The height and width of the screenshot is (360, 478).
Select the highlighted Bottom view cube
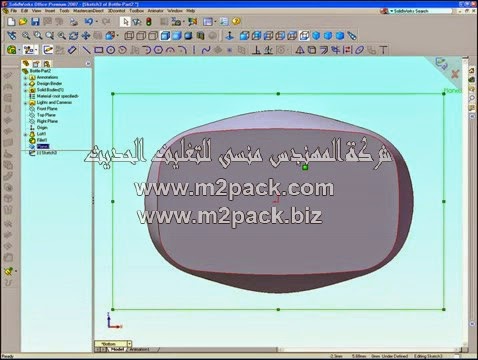304,35
